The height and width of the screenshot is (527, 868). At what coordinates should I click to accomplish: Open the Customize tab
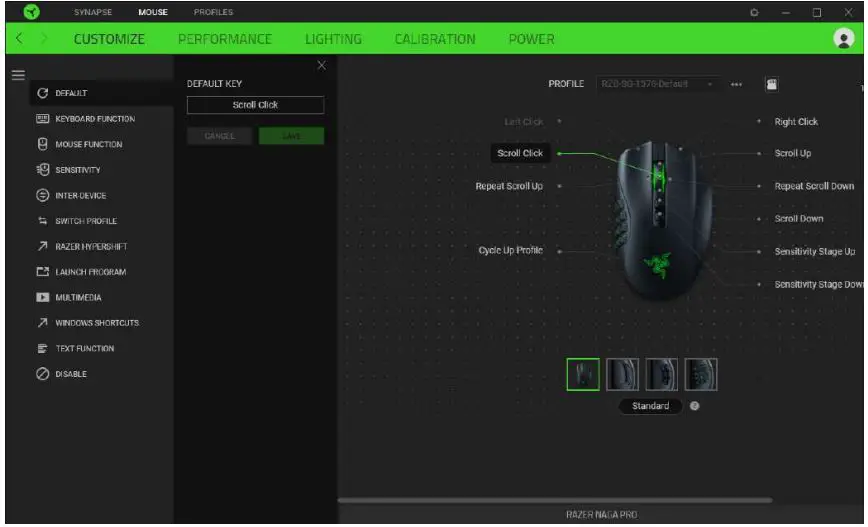[109, 39]
